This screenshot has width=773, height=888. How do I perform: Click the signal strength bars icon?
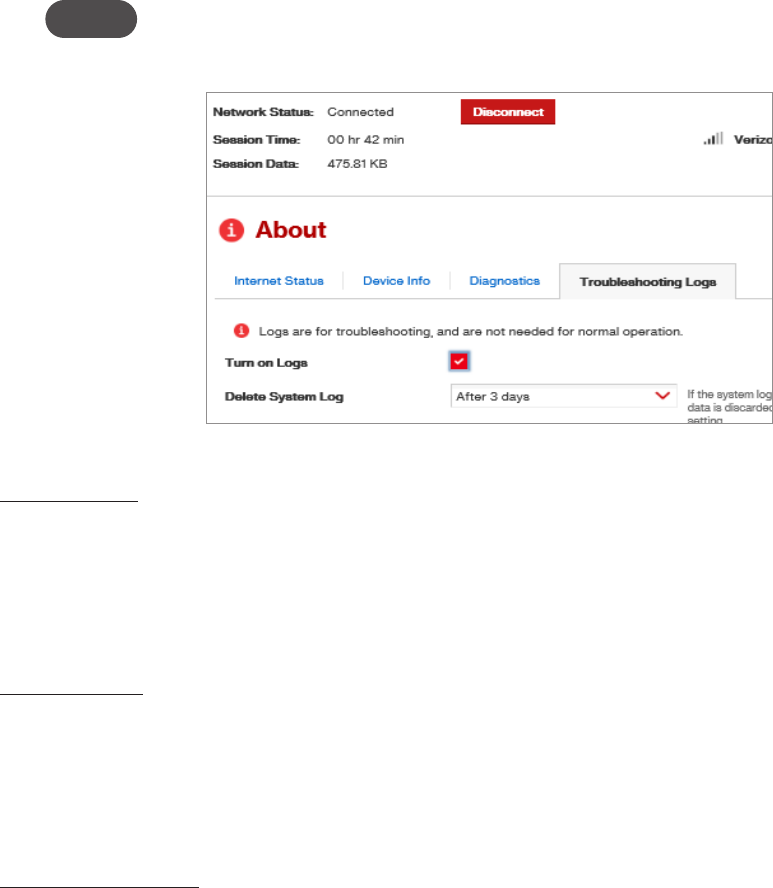pyautogui.click(x=714, y=139)
